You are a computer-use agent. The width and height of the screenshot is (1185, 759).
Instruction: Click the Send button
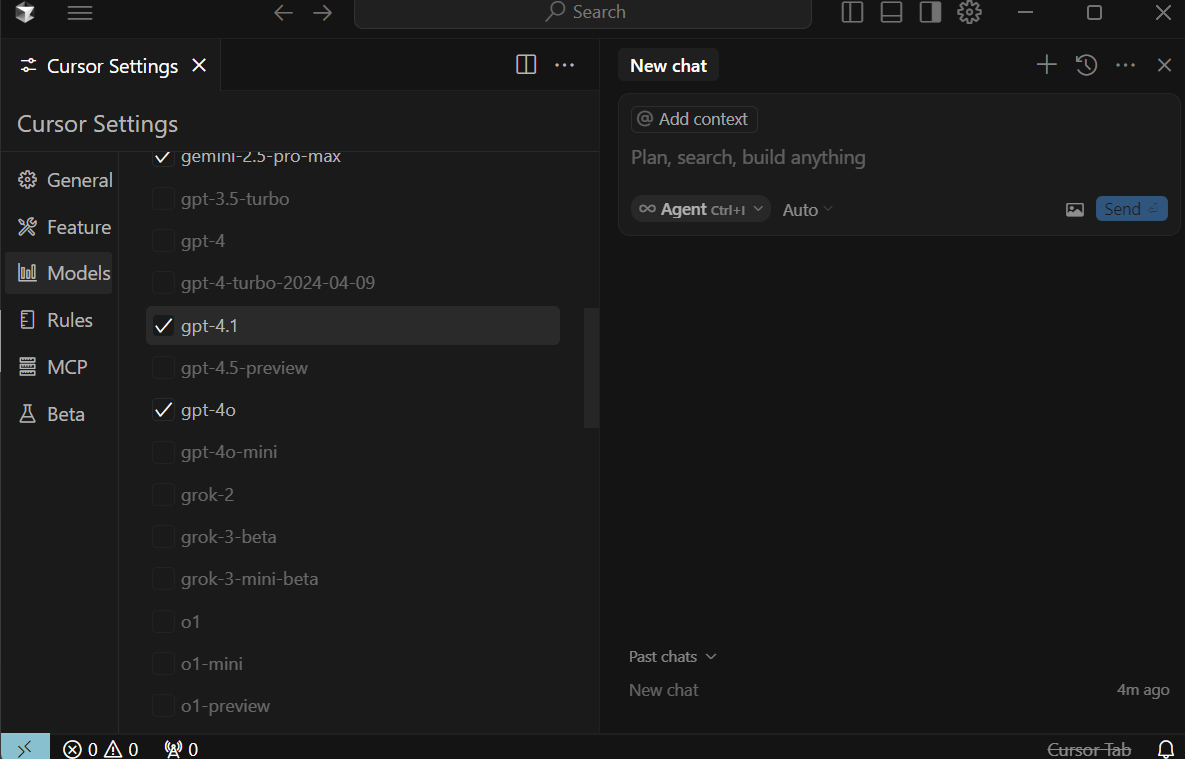point(1131,209)
